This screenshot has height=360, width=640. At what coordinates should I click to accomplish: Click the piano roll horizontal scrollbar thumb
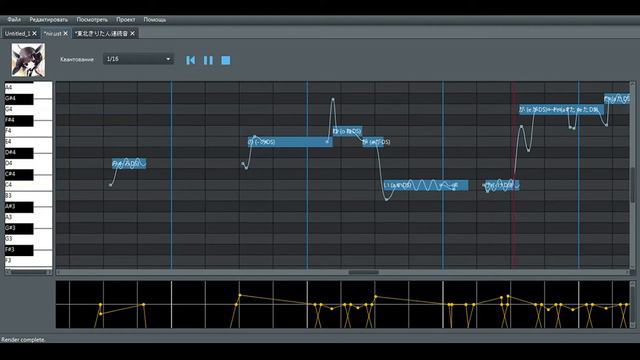363,272
